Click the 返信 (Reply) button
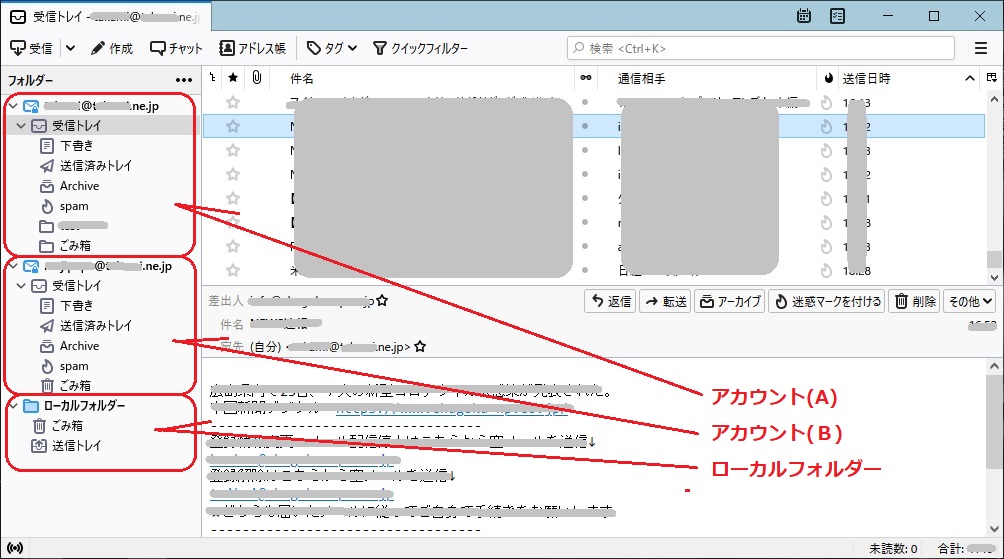The width and height of the screenshot is (1004, 559). [608, 301]
